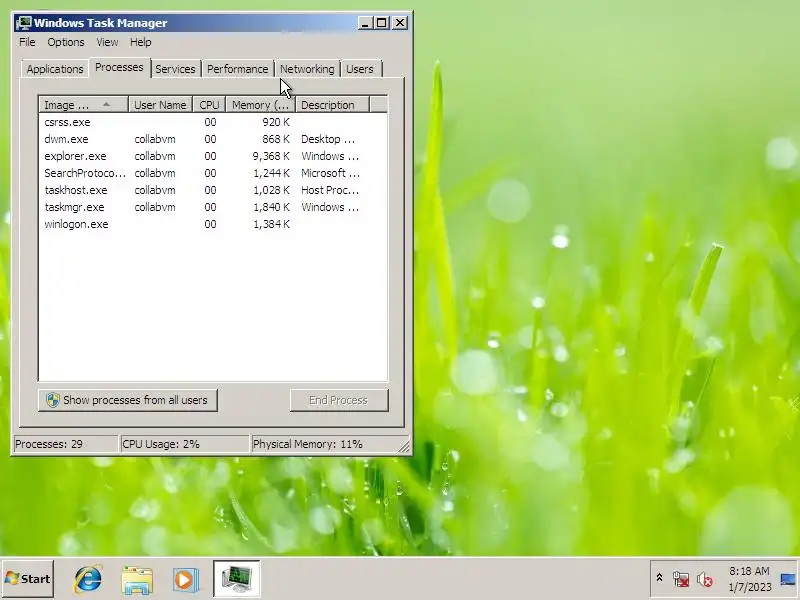Select the Processes tab
The height and width of the screenshot is (600, 800).
119,67
